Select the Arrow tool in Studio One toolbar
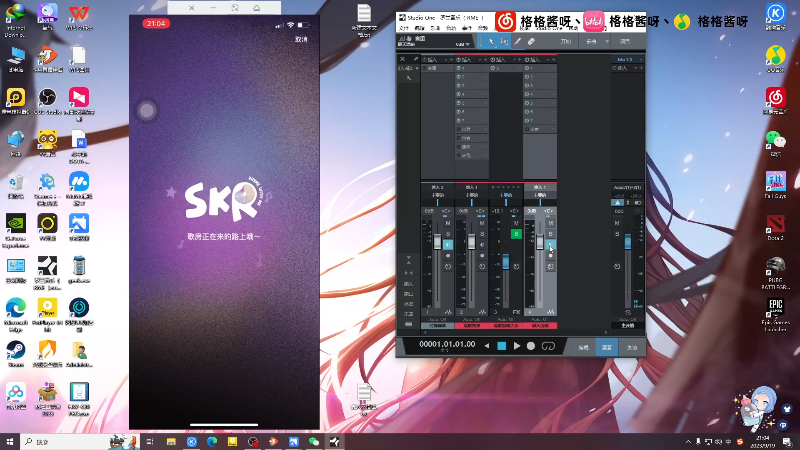Image resolution: width=800 pixels, height=450 pixels. click(x=491, y=41)
